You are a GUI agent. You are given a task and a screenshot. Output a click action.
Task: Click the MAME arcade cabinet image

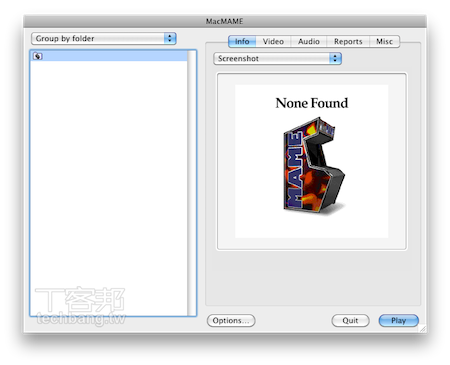pyautogui.click(x=314, y=165)
